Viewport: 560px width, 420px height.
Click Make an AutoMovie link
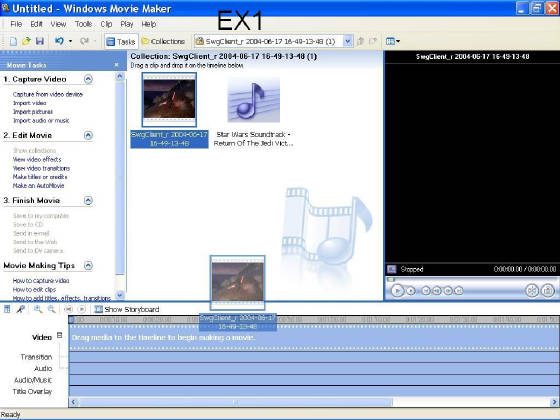pos(39,186)
